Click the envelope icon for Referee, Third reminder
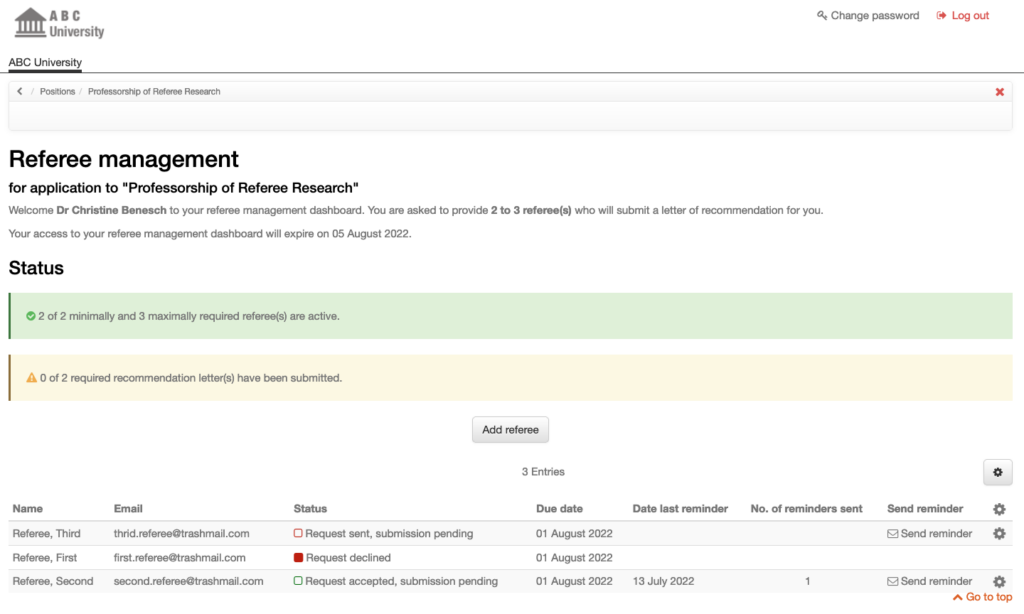Viewport: 1024px width, 614px height. (x=894, y=533)
